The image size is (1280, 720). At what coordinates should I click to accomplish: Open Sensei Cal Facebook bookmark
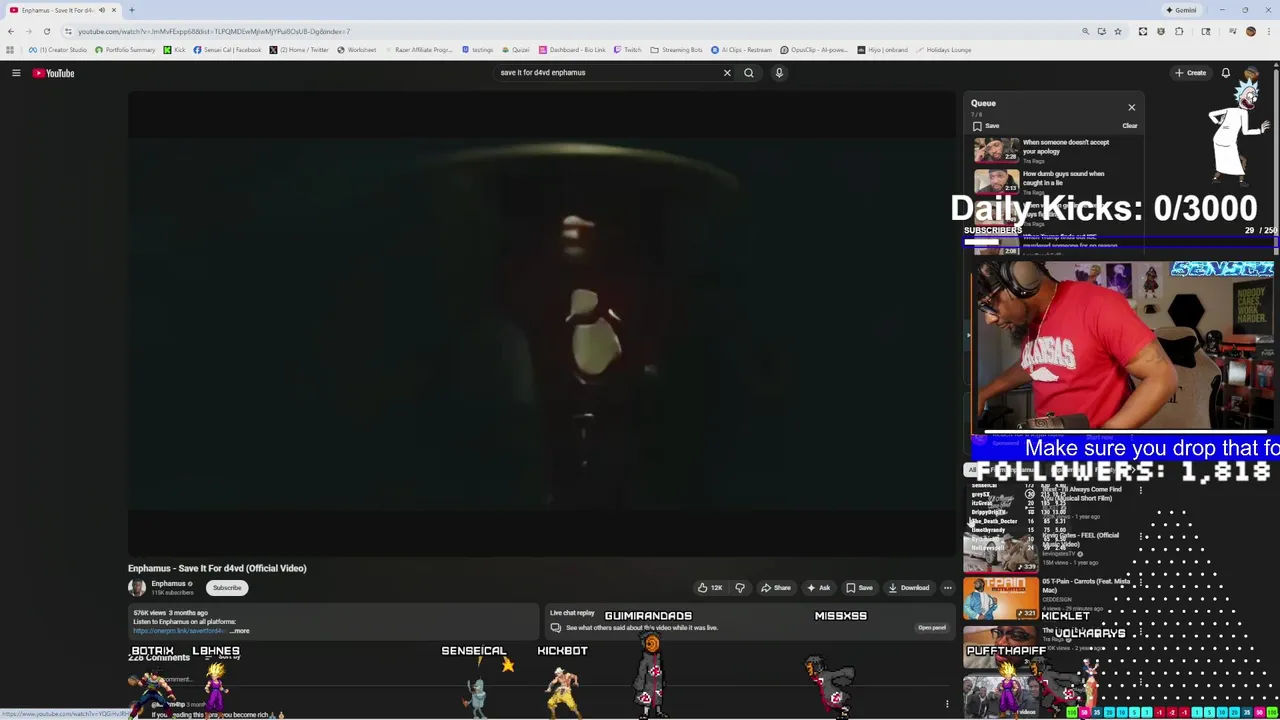click(227, 50)
